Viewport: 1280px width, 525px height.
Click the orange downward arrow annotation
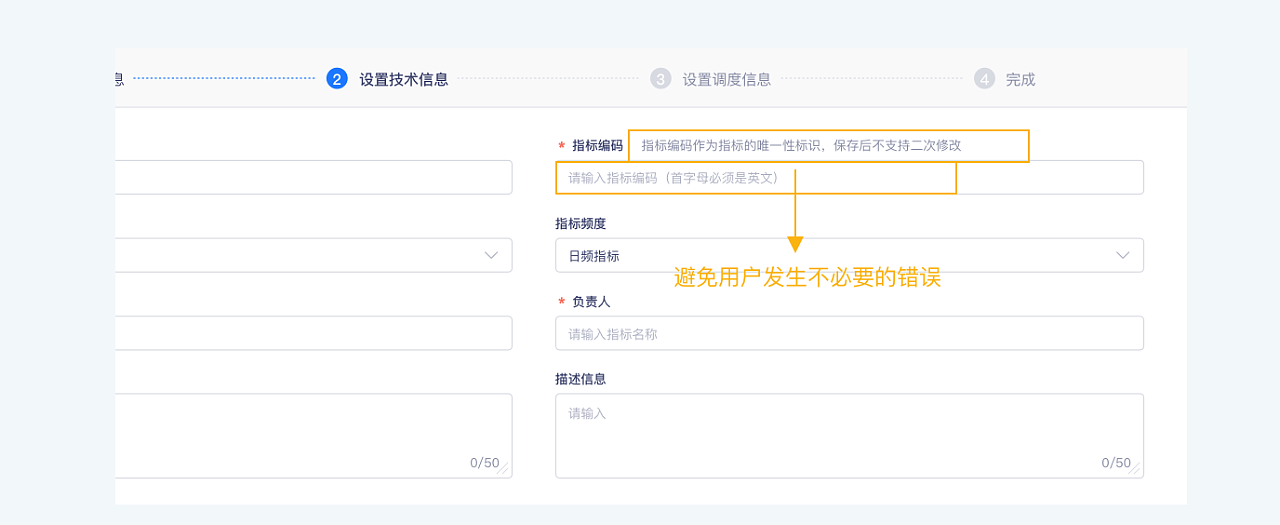(795, 242)
